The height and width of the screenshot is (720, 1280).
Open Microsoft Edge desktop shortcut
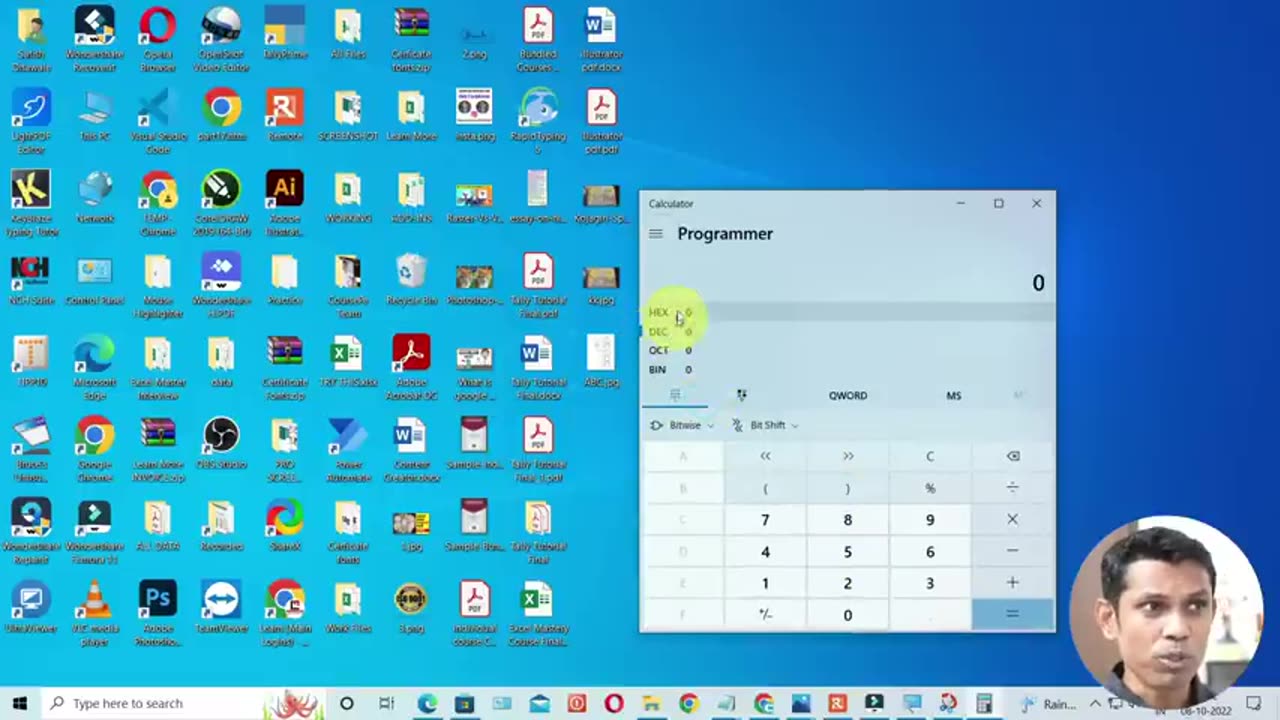[x=95, y=368]
